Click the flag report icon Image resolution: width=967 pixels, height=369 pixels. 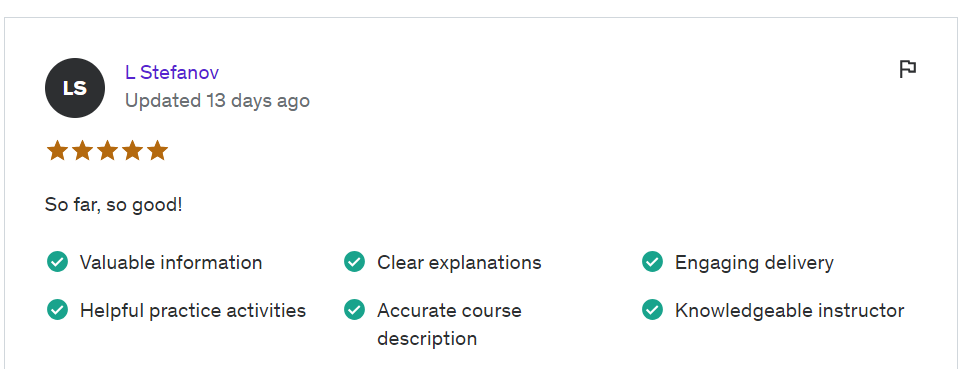907,69
